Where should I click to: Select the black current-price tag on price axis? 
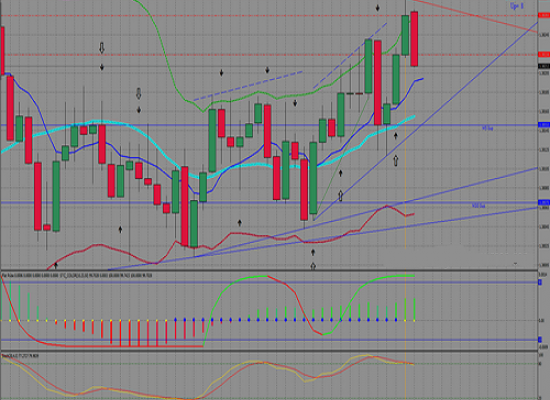click(x=544, y=66)
